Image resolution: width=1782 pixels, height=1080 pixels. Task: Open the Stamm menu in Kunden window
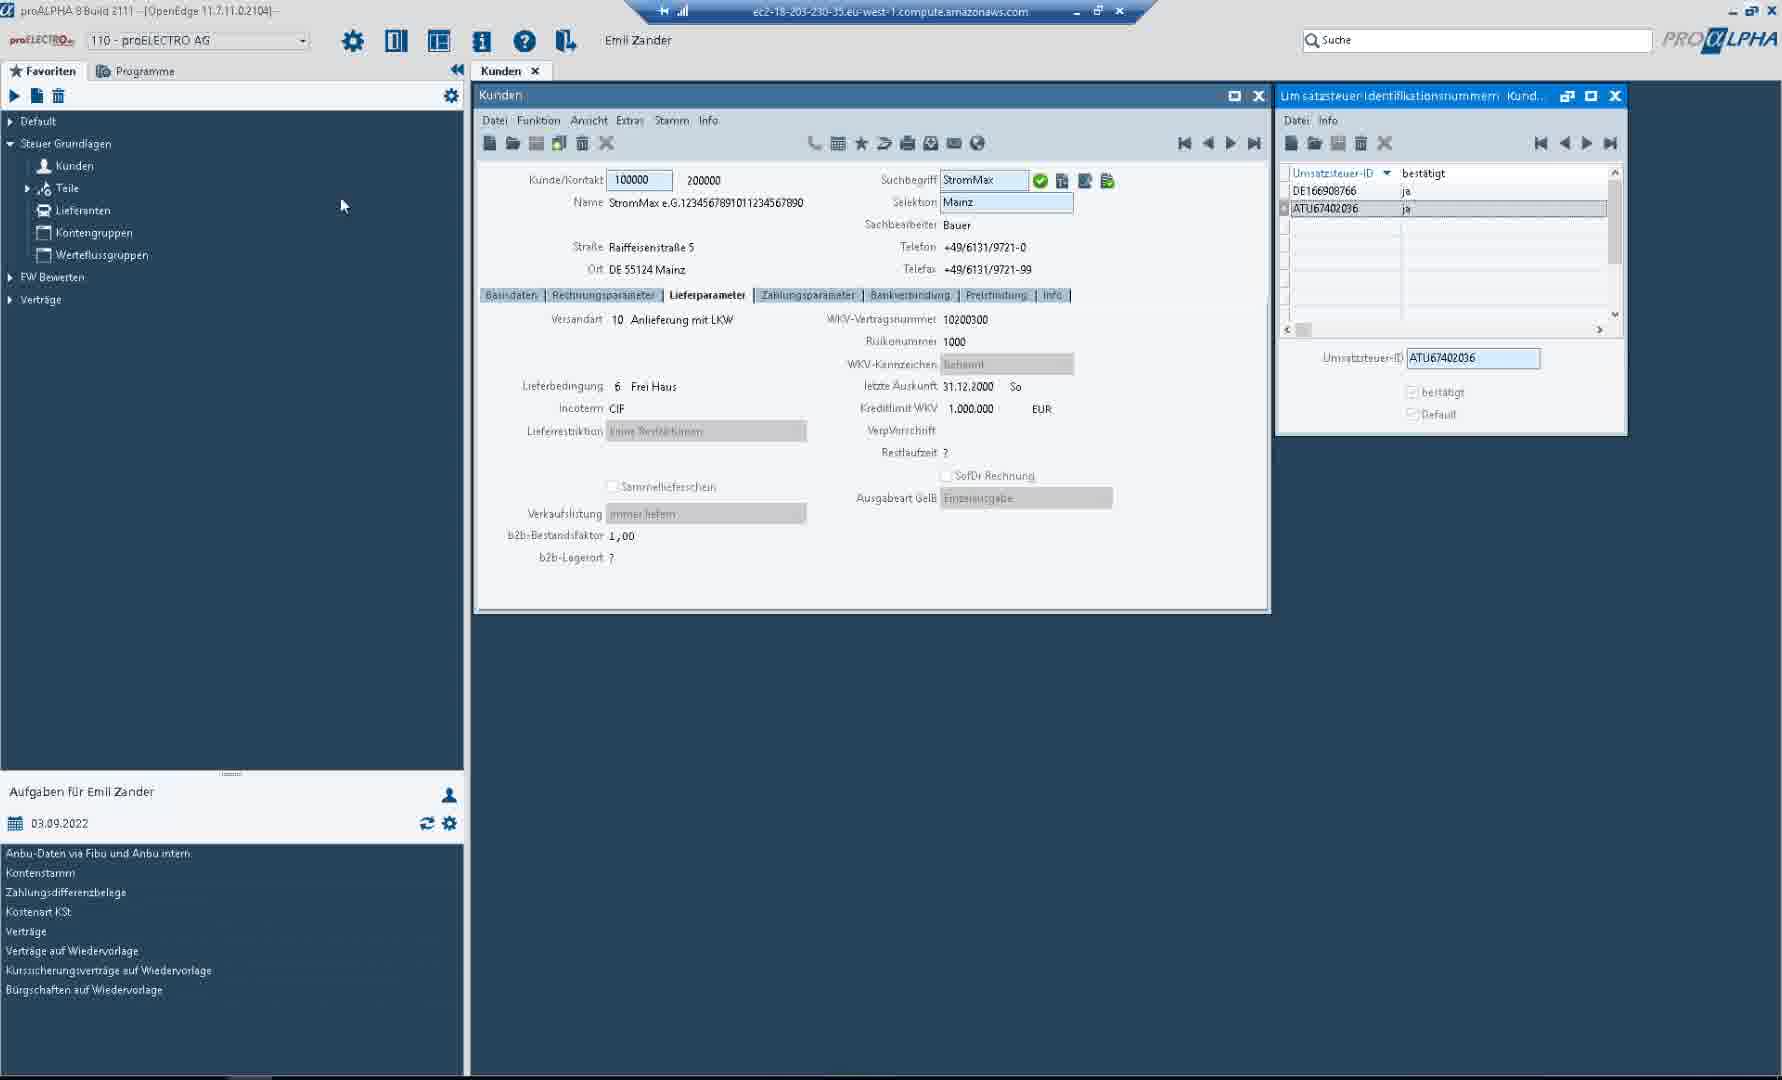[x=672, y=120]
